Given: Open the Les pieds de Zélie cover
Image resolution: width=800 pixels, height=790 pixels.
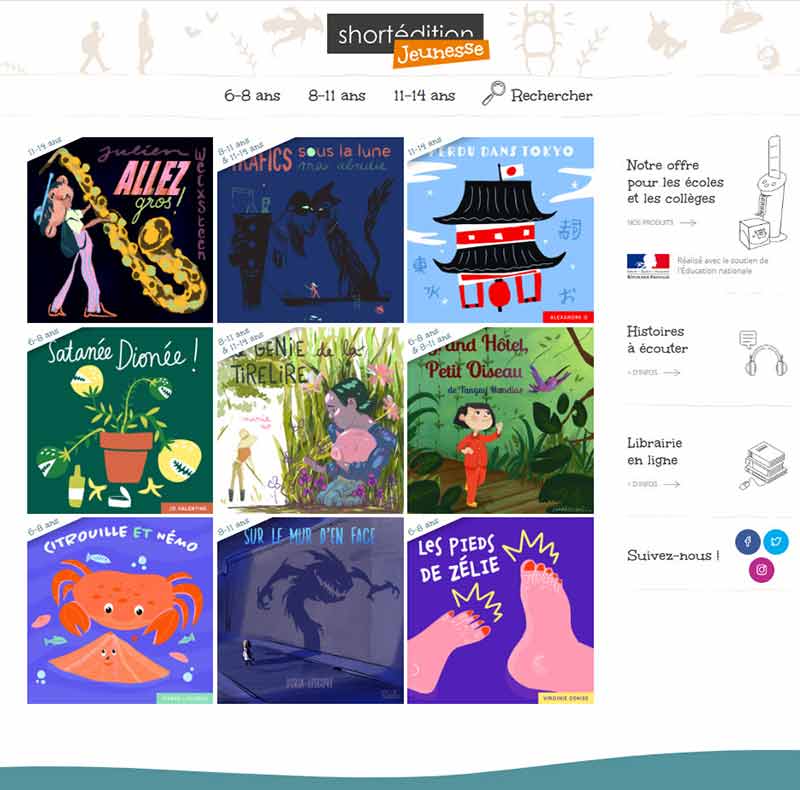Looking at the screenshot, I should coord(501,611).
